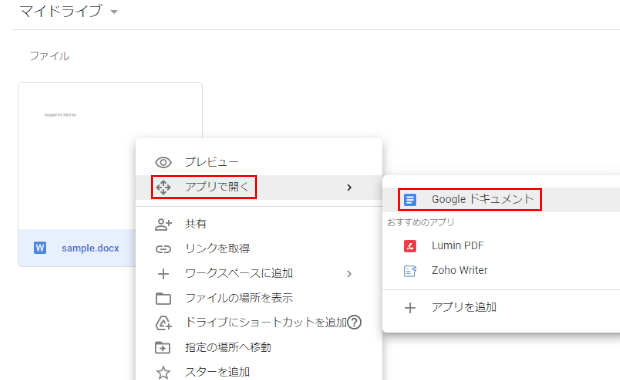Open with Zoho Writer
This screenshot has height=380, width=620.
(x=501, y=271)
